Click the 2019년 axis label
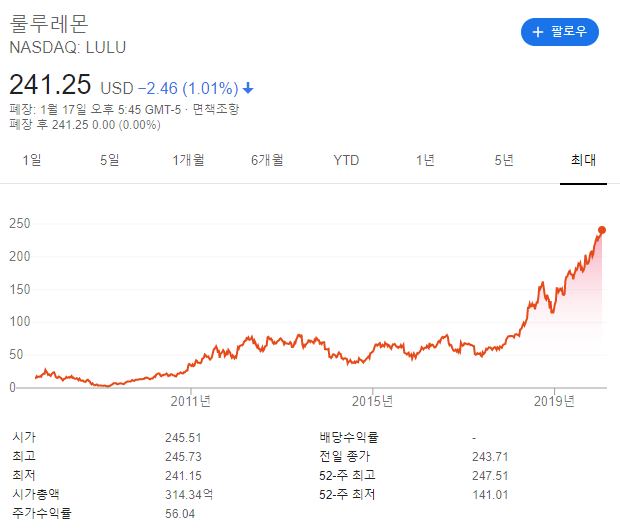 pos(554,401)
